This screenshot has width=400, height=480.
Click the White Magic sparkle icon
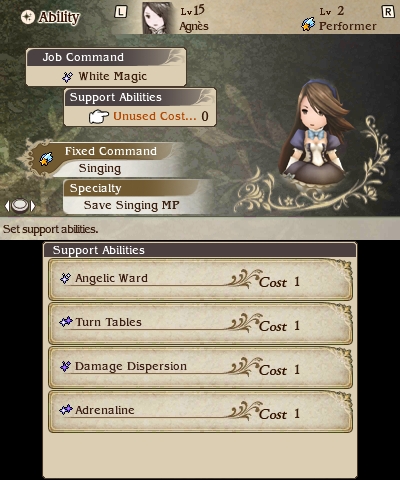pyautogui.click(x=67, y=77)
